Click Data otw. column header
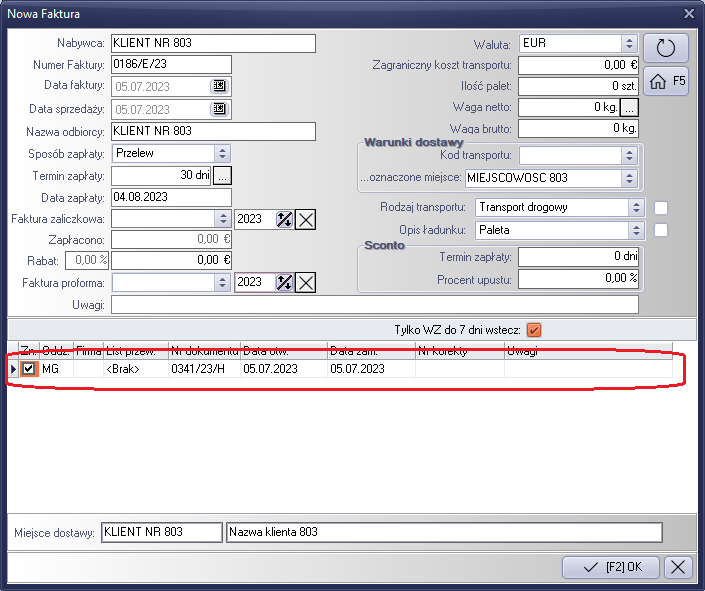 coord(284,351)
